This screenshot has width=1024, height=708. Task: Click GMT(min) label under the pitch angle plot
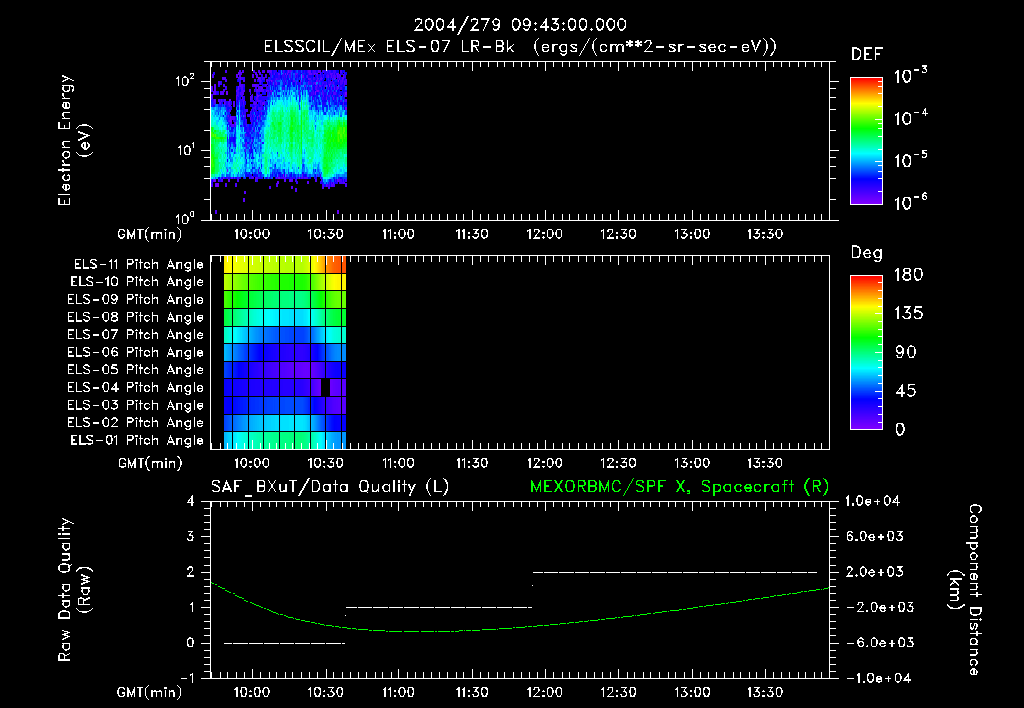click(x=150, y=463)
